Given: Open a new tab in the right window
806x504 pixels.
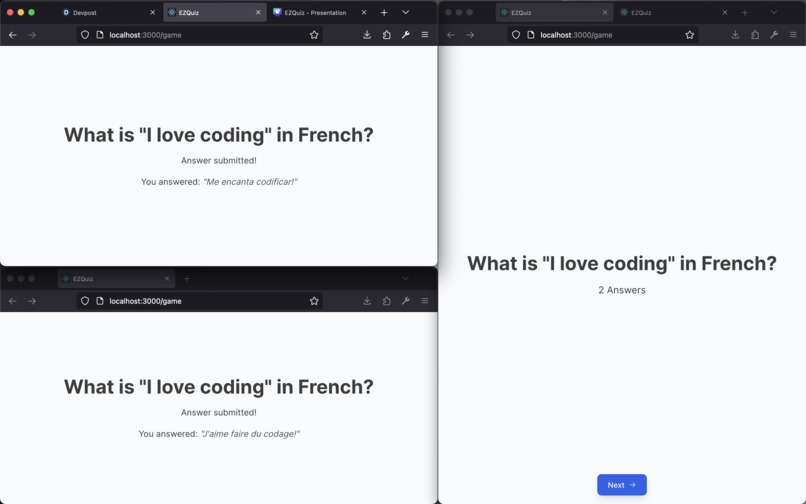Looking at the screenshot, I should pyautogui.click(x=745, y=12).
